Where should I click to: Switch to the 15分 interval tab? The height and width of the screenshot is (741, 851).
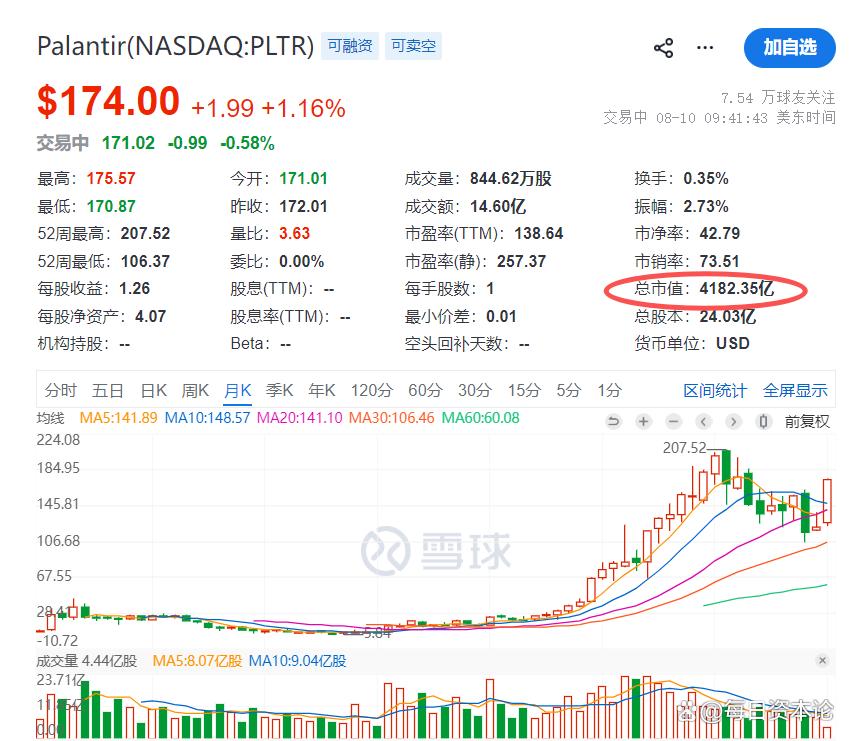pos(524,390)
